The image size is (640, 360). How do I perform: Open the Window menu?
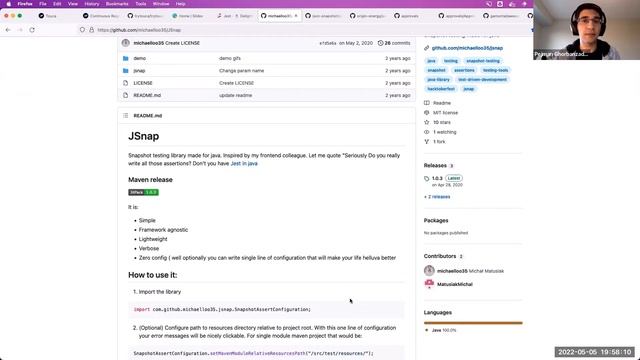tap(161, 4)
